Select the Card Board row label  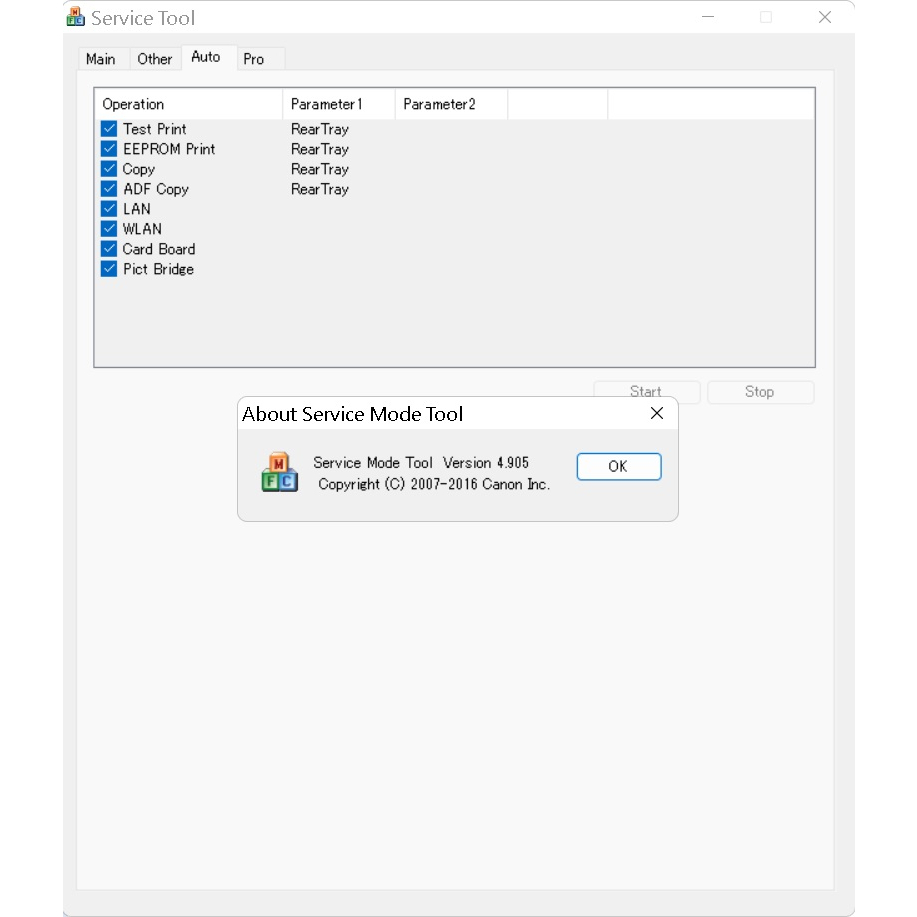158,249
